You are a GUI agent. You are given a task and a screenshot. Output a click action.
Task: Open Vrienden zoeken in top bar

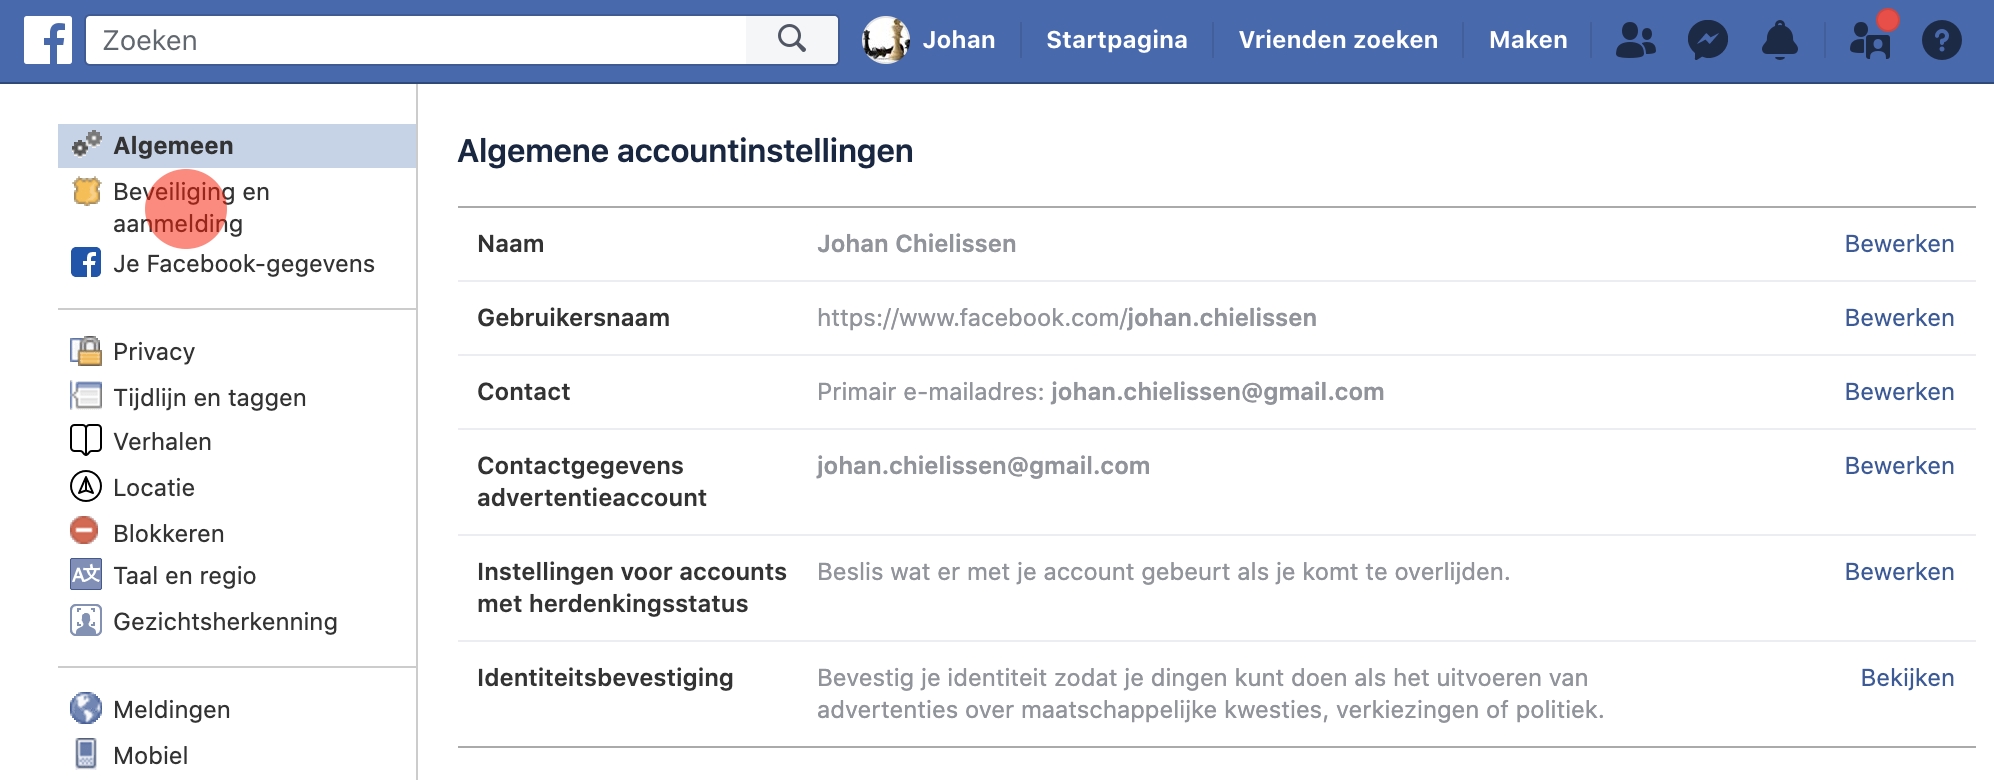click(x=1337, y=41)
